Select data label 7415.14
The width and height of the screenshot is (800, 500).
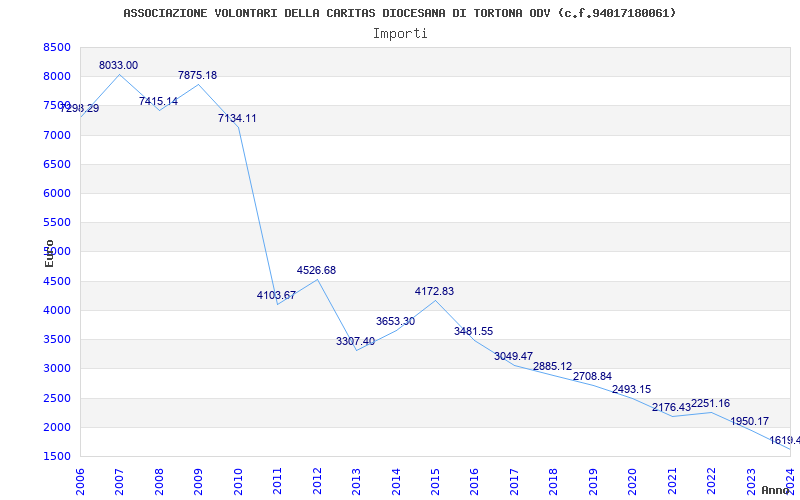[158, 101]
